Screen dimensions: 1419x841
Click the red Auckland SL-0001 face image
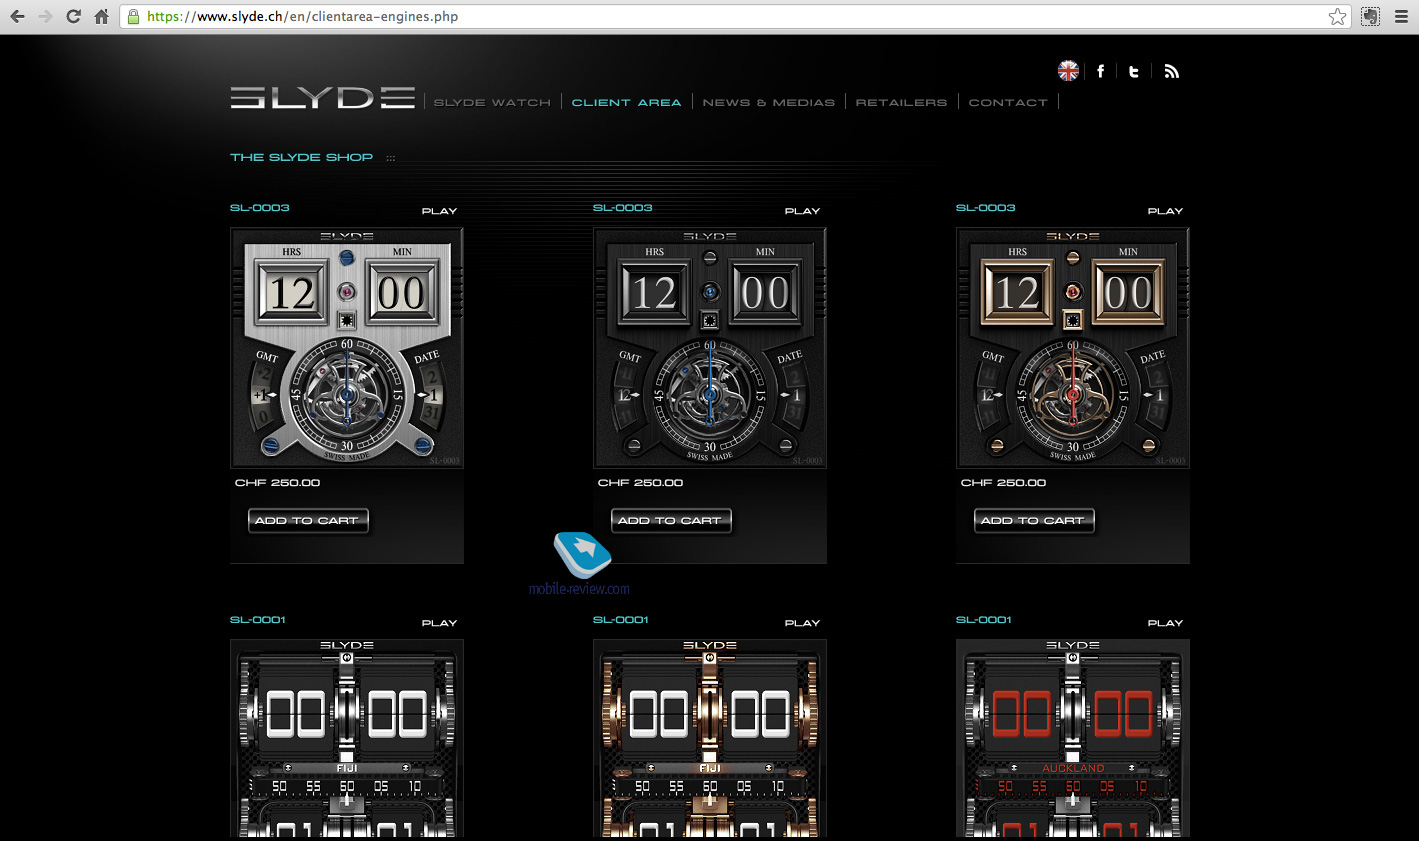[1073, 738]
